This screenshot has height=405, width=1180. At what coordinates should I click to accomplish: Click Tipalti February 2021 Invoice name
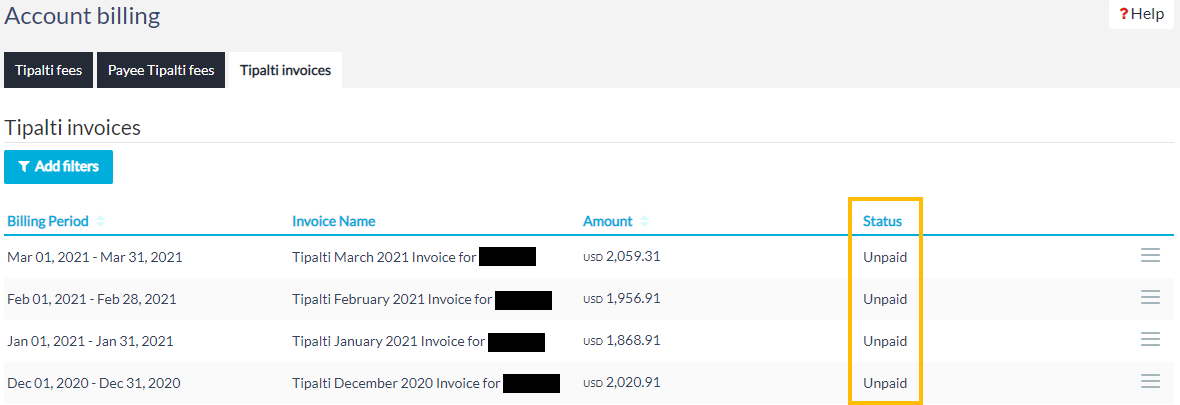(x=392, y=299)
